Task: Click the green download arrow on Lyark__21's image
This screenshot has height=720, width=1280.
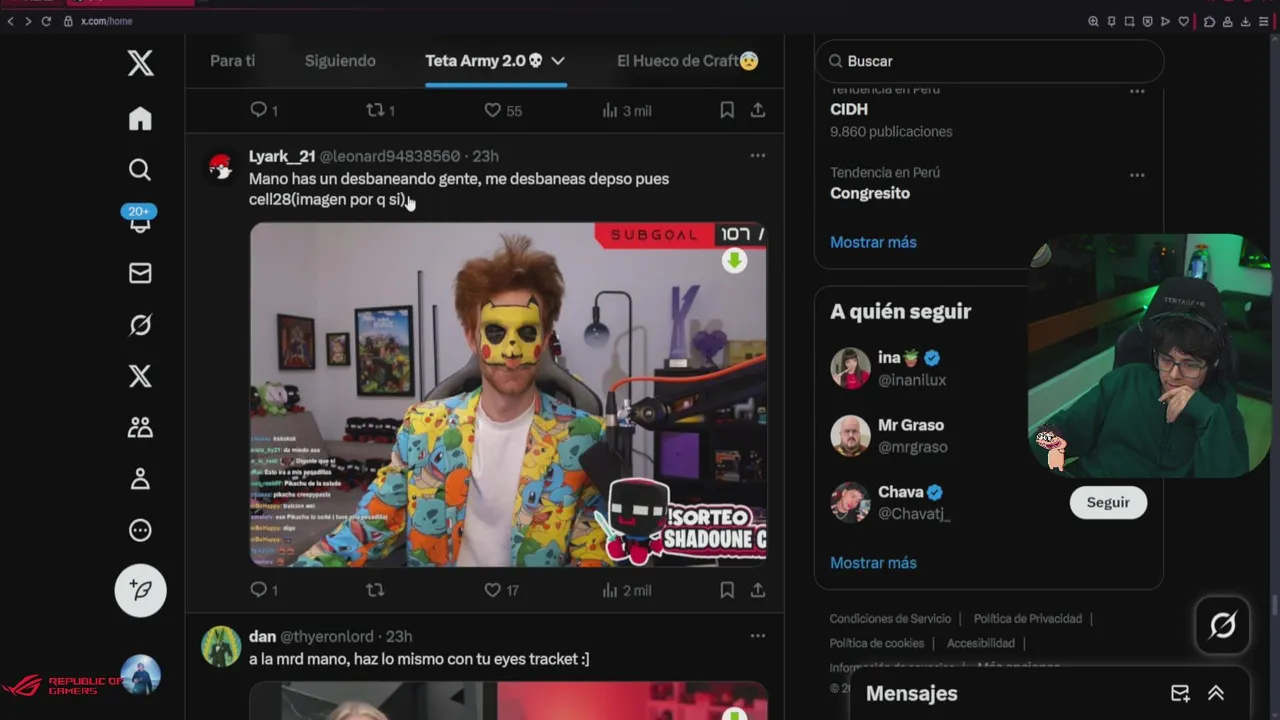Action: coord(735,261)
